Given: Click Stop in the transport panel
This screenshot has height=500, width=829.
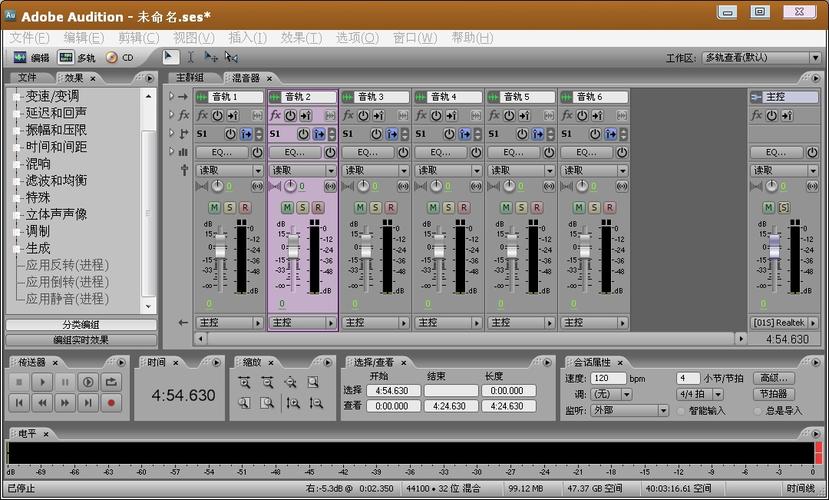Looking at the screenshot, I should (19, 382).
